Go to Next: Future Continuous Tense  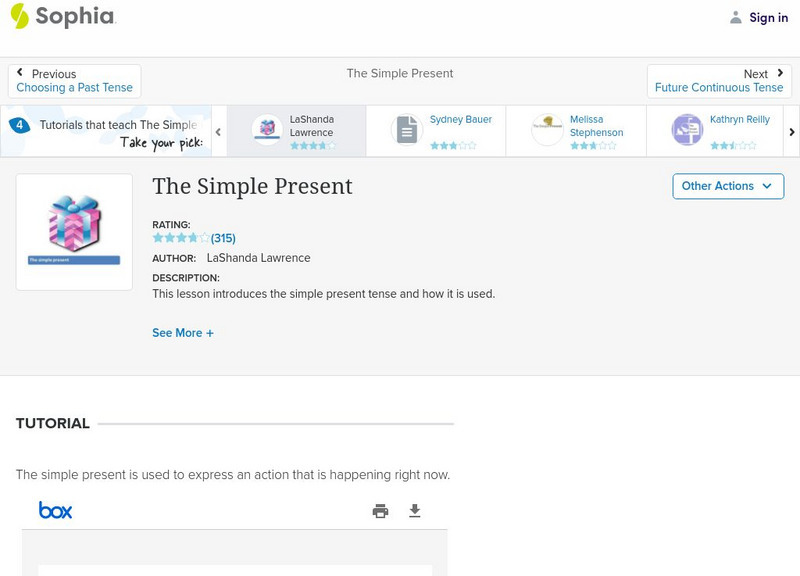719,81
